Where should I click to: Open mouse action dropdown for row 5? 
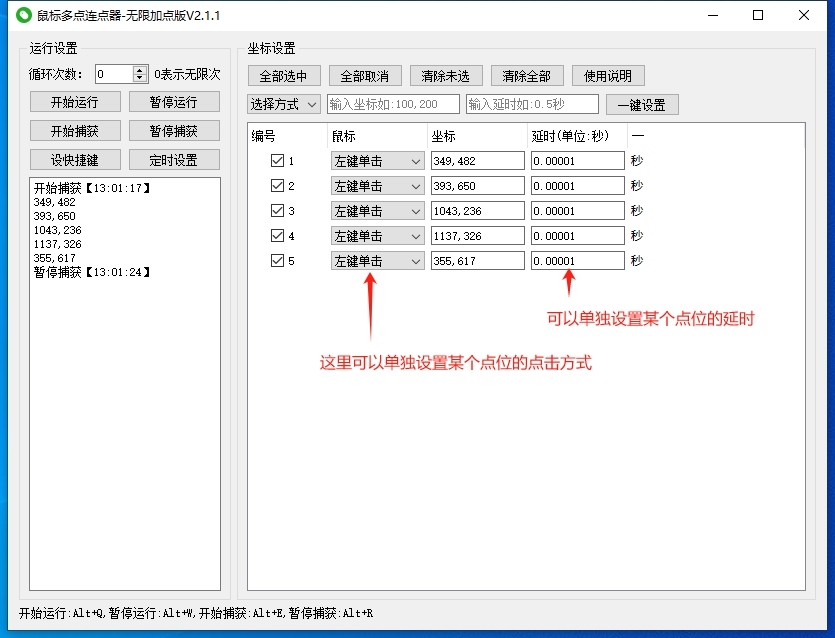point(378,261)
